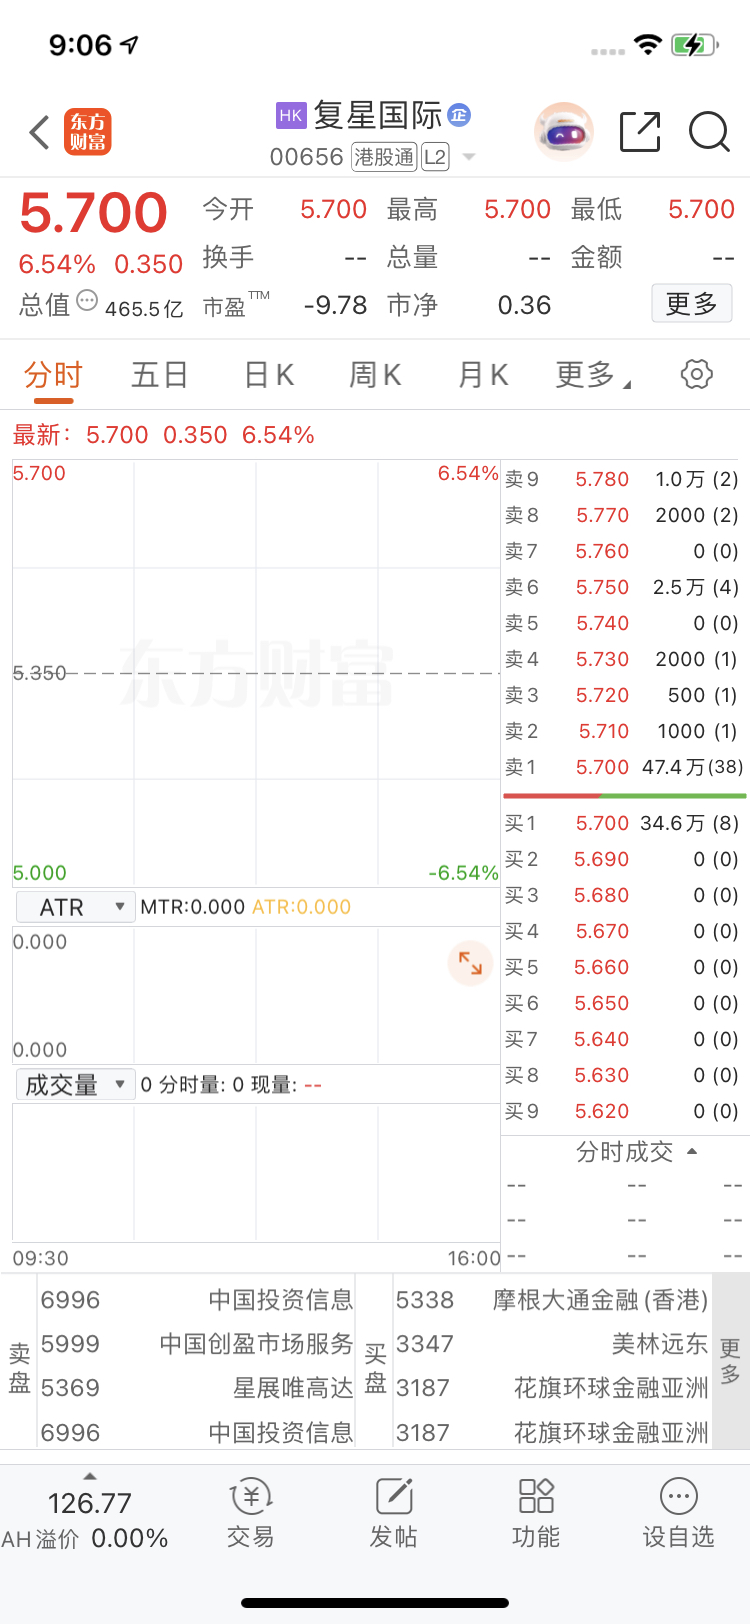Select the 卖3 5.720 order row
Viewport: 750px width, 1624px height.
point(623,695)
